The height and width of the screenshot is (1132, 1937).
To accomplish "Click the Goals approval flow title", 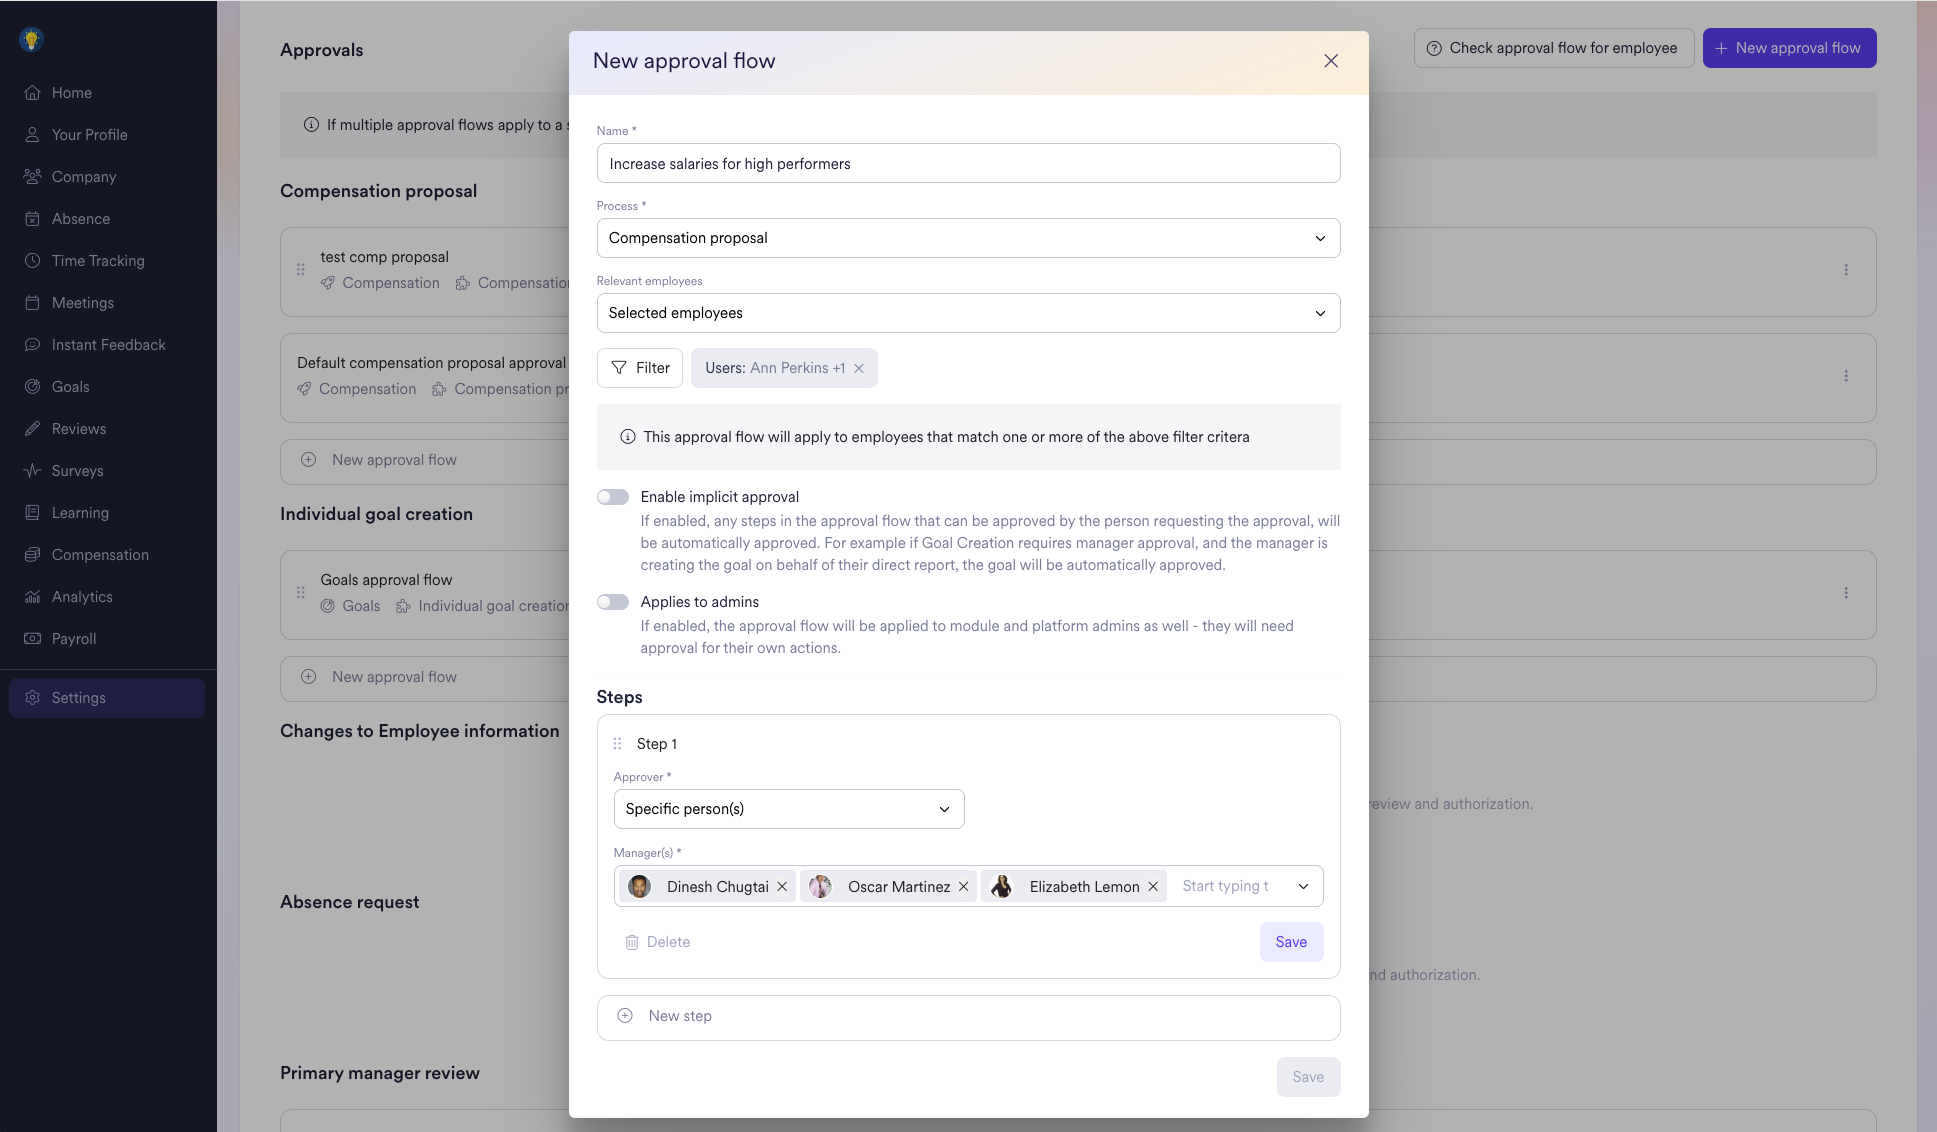I will point(386,580).
